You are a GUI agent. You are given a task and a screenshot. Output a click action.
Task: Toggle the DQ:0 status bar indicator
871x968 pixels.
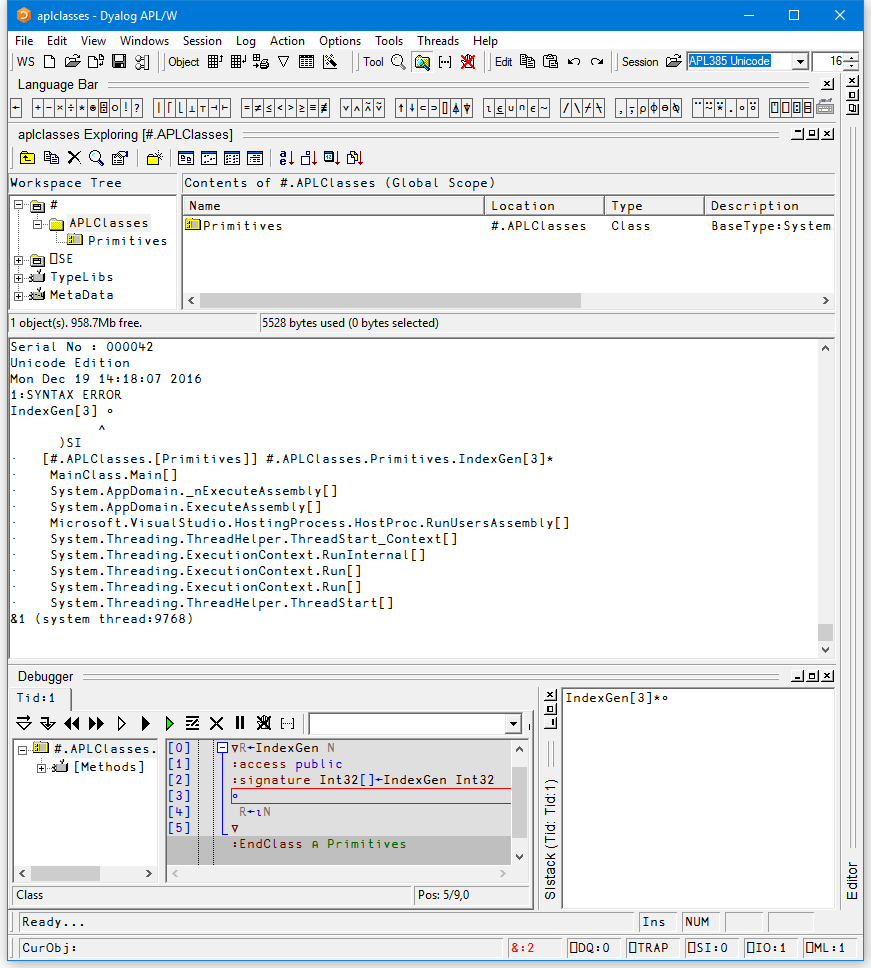click(589, 948)
